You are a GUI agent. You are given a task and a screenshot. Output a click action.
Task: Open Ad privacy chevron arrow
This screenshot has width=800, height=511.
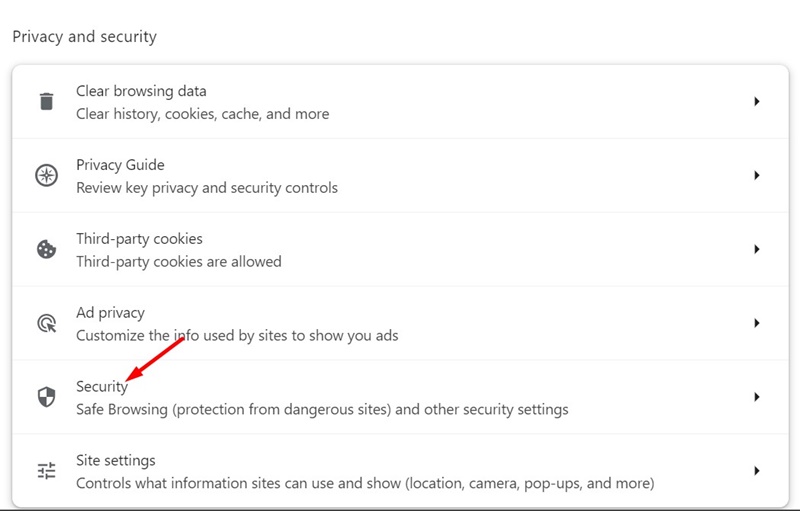tap(757, 323)
